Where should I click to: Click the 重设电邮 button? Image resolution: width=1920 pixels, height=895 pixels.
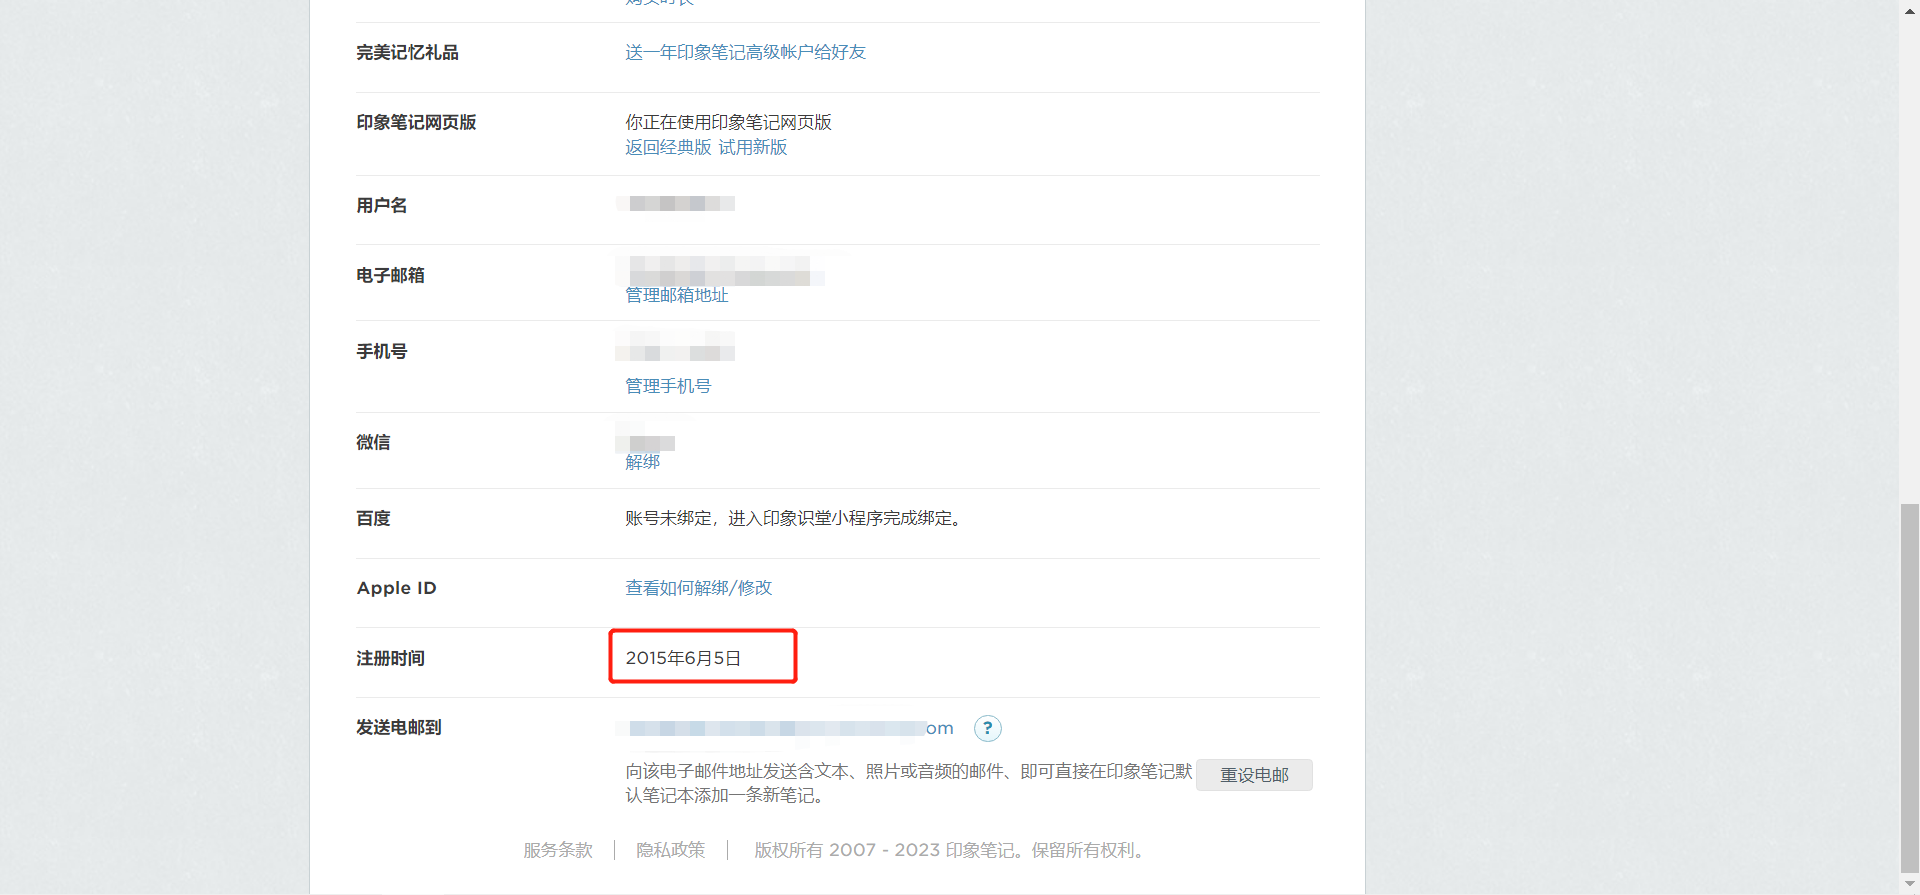click(x=1254, y=775)
